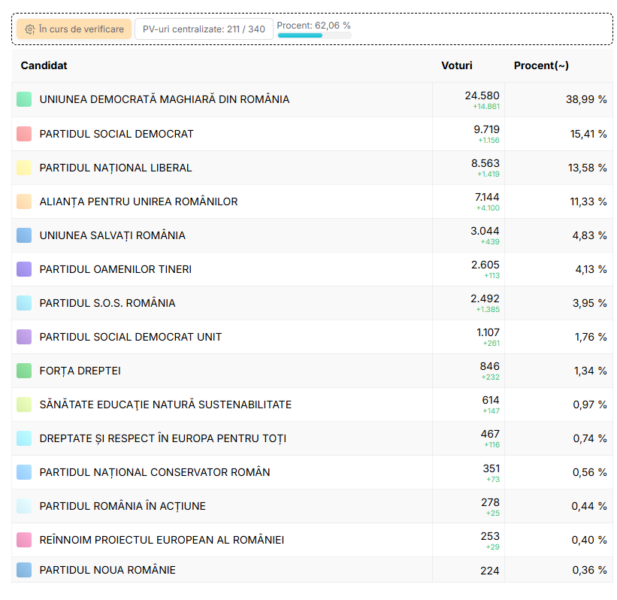
Task: Click purple swatch for Partidul Oamenilor Tineri
Action: pos(24,269)
